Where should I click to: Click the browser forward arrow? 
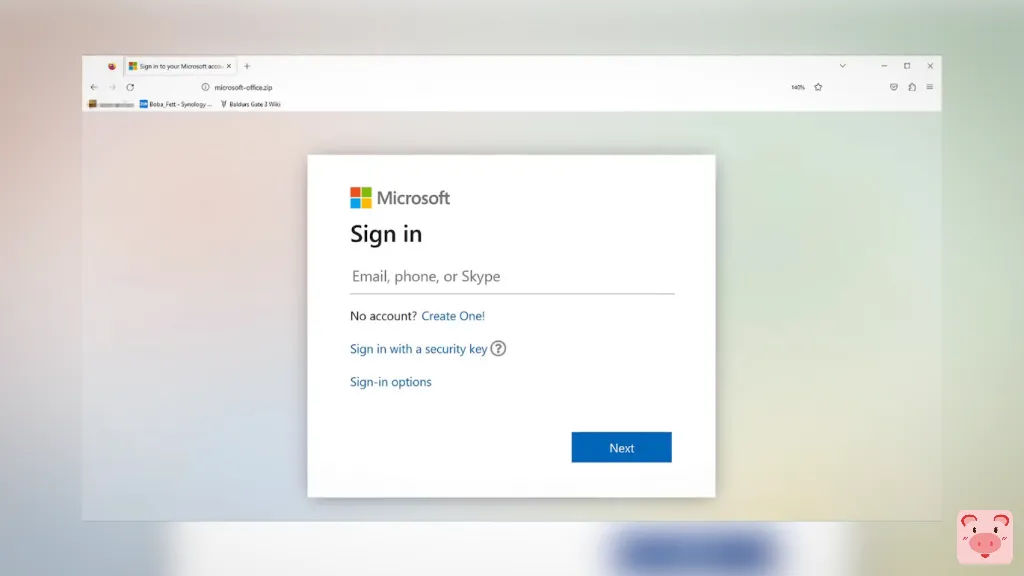[112, 87]
